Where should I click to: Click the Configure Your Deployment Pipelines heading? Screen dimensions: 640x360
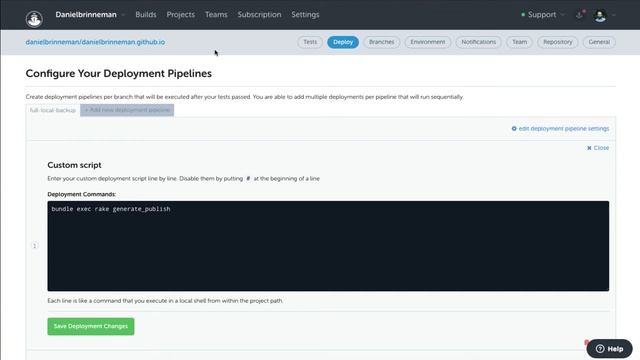[119, 73]
